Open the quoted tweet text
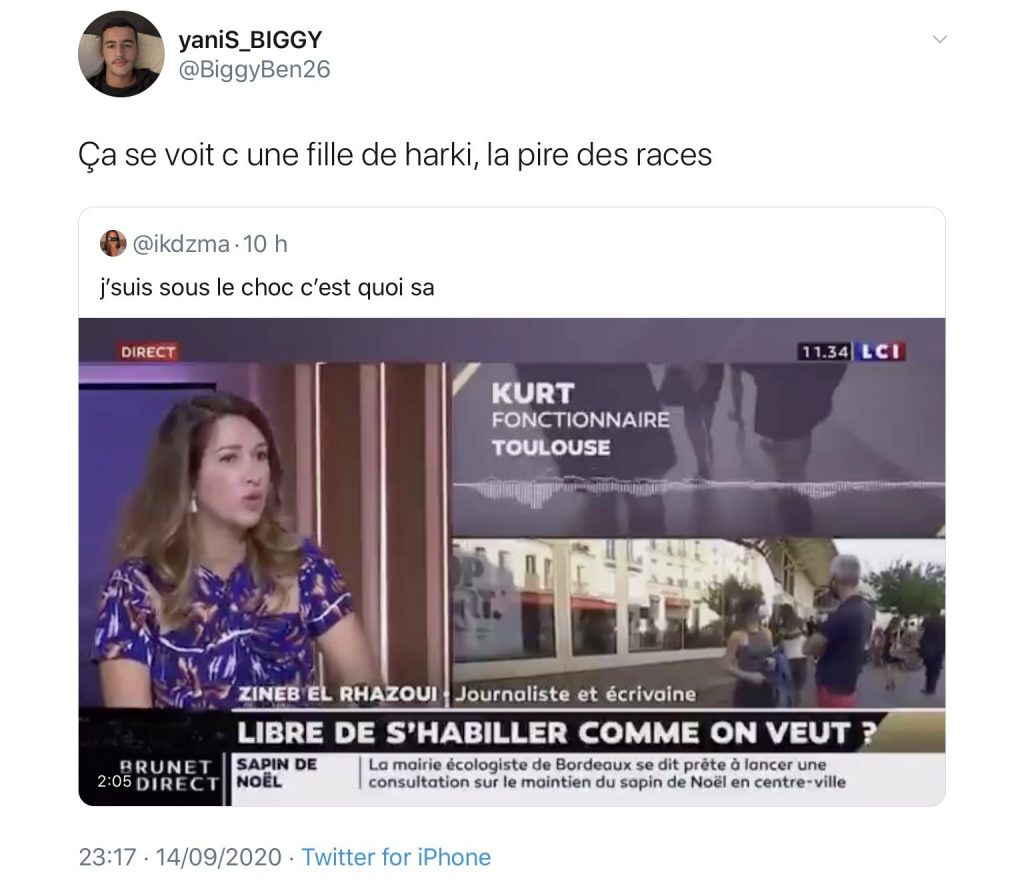 [267, 287]
